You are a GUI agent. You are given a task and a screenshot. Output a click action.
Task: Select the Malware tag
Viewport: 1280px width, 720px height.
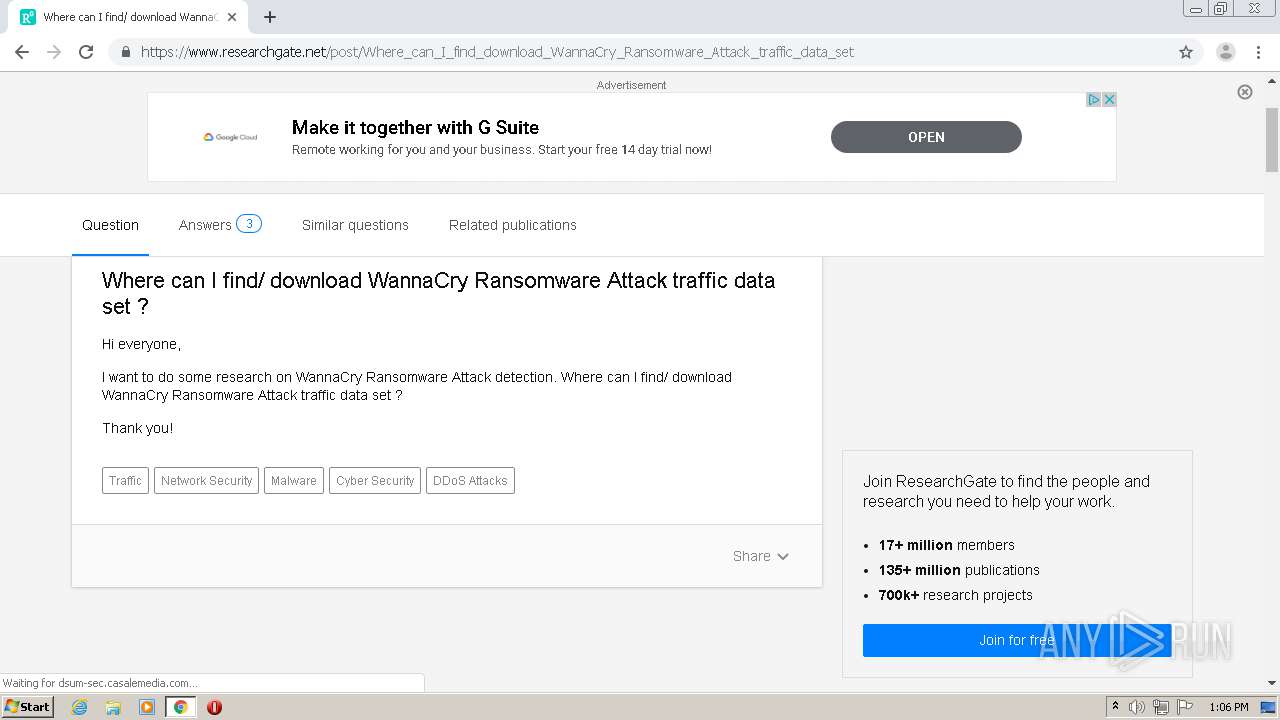pos(294,481)
